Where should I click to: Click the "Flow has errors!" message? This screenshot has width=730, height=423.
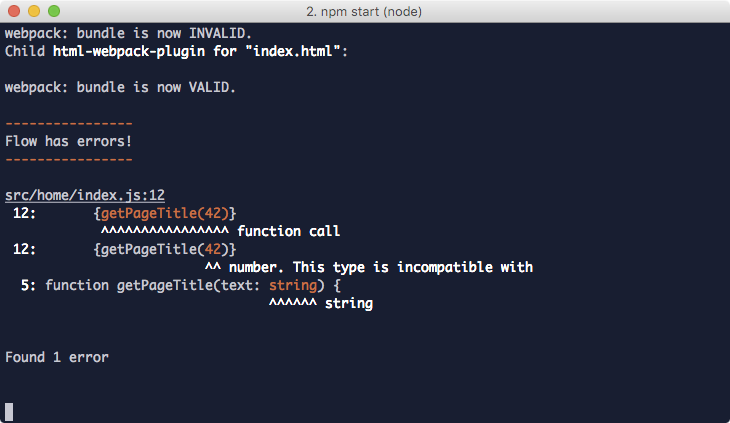68,141
